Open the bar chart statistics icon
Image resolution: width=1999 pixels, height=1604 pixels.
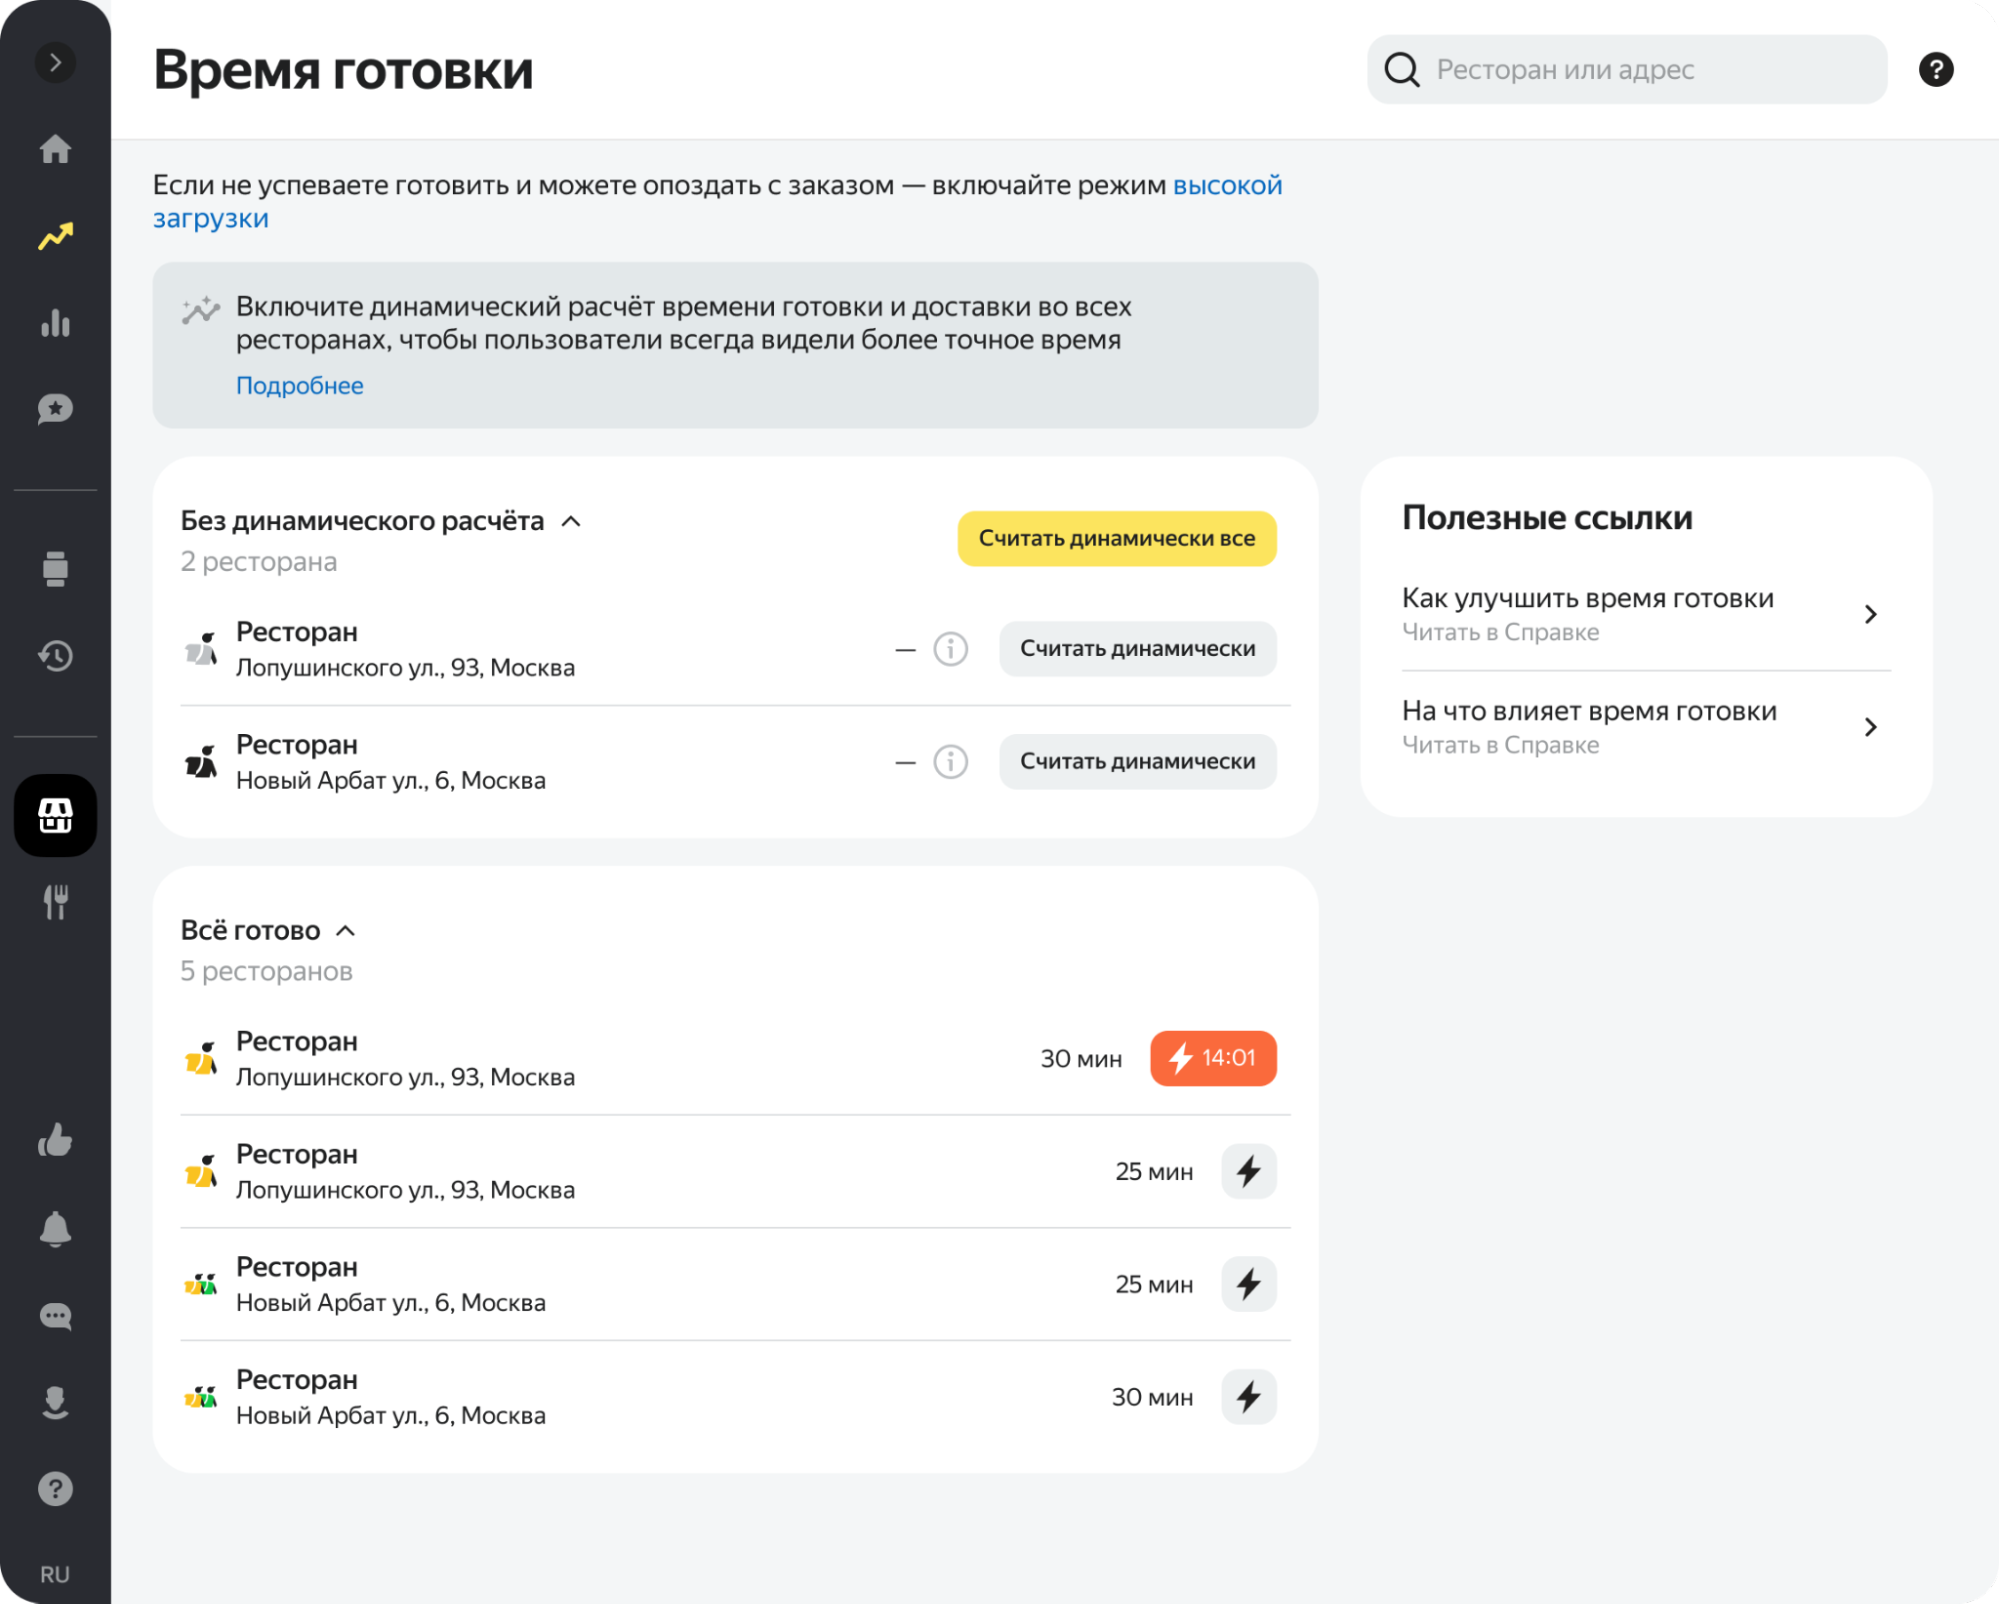pos(55,323)
